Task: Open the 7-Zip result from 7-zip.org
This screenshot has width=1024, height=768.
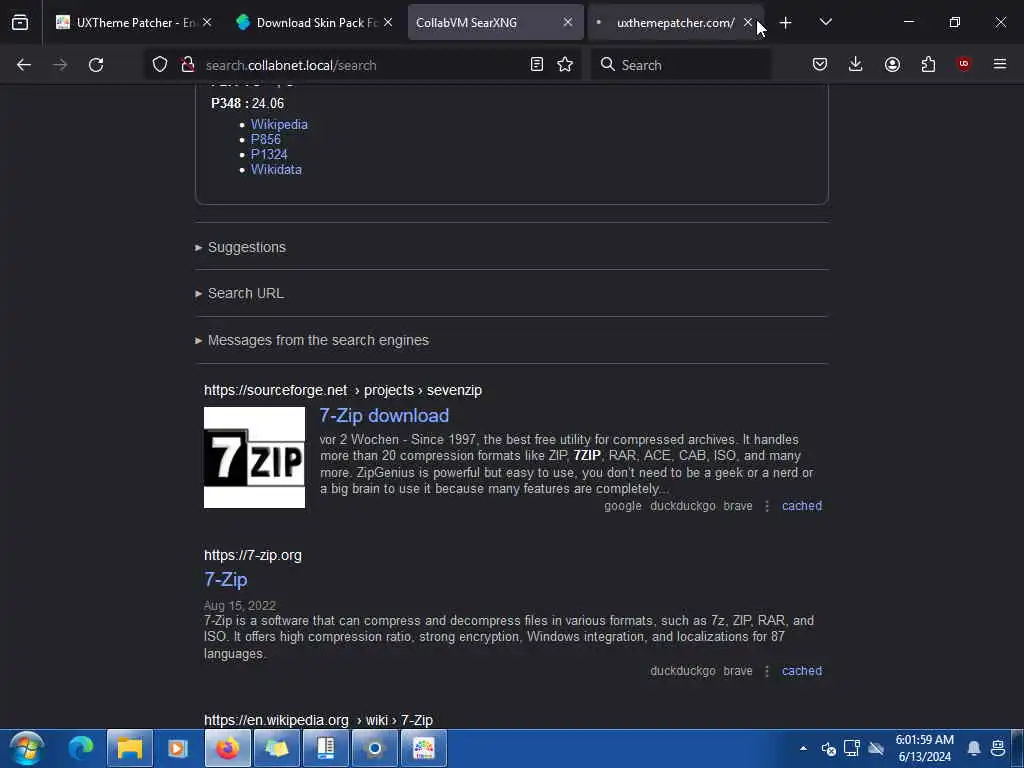Action: (x=225, y=579)
